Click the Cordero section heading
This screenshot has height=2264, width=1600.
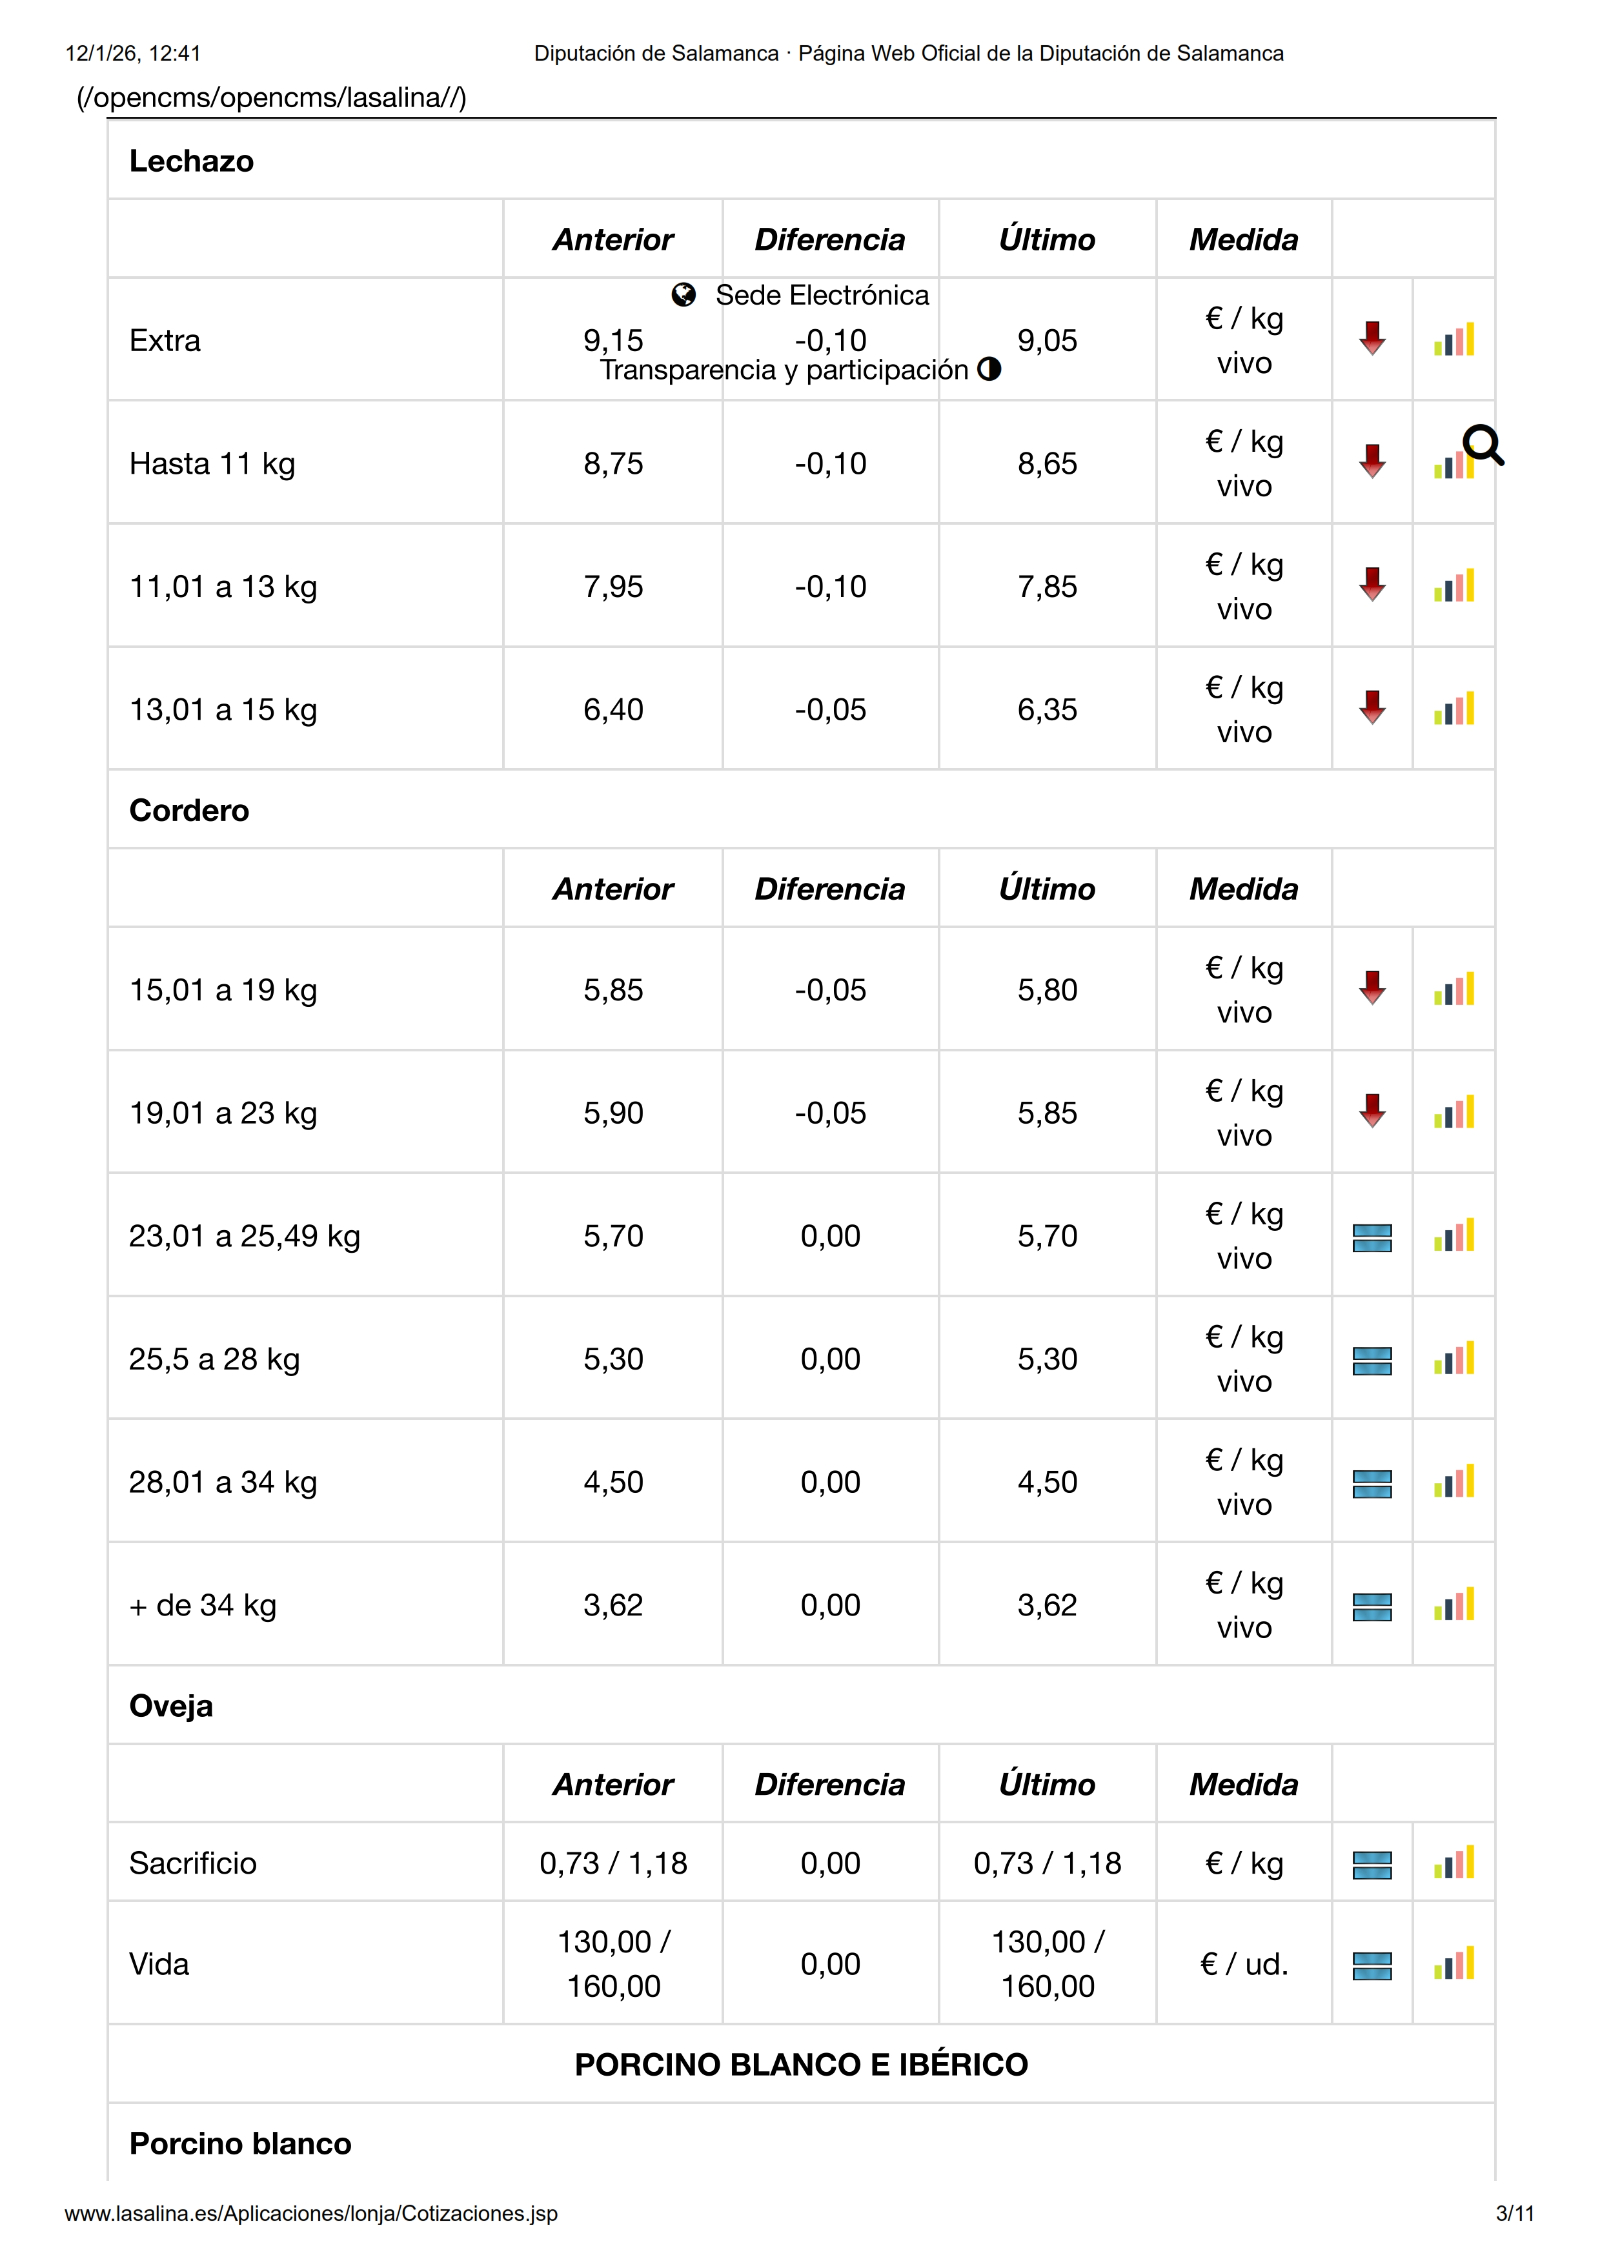[189, 810]
